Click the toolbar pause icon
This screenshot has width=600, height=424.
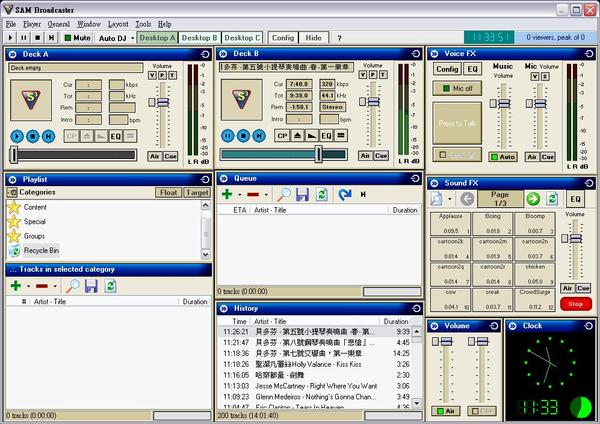point(24,38)
